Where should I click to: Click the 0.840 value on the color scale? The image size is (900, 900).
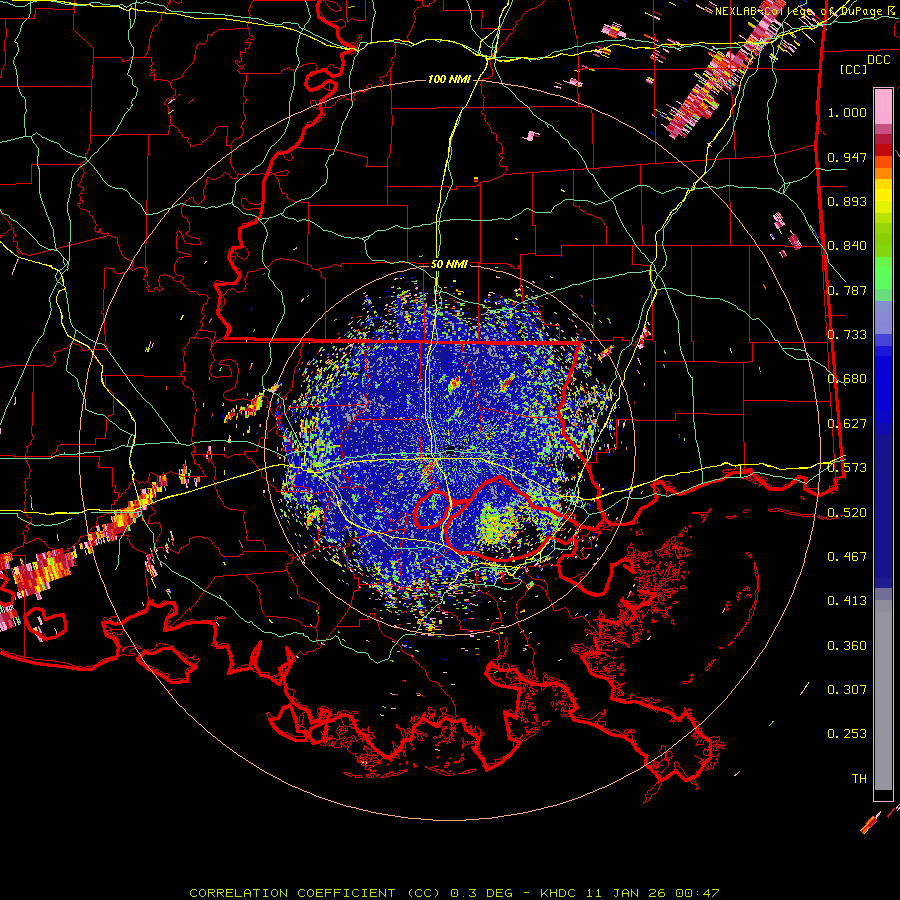point(847,246)
